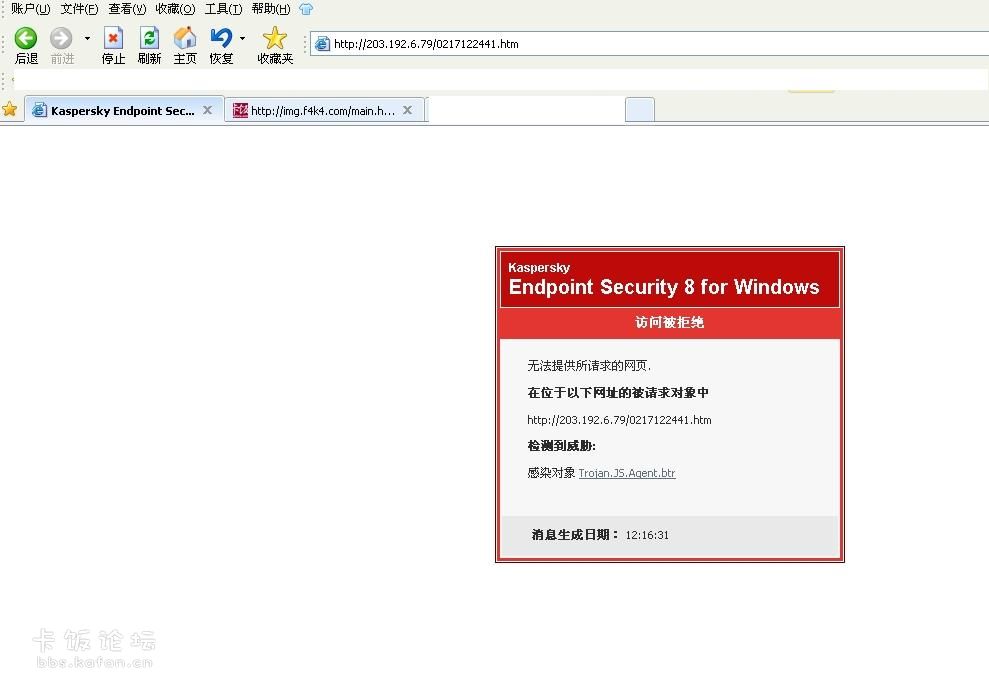The height and width of the screenshot is (679, 989).
Task: Click the address bar URL field
Action: click(x=650, y=44)
